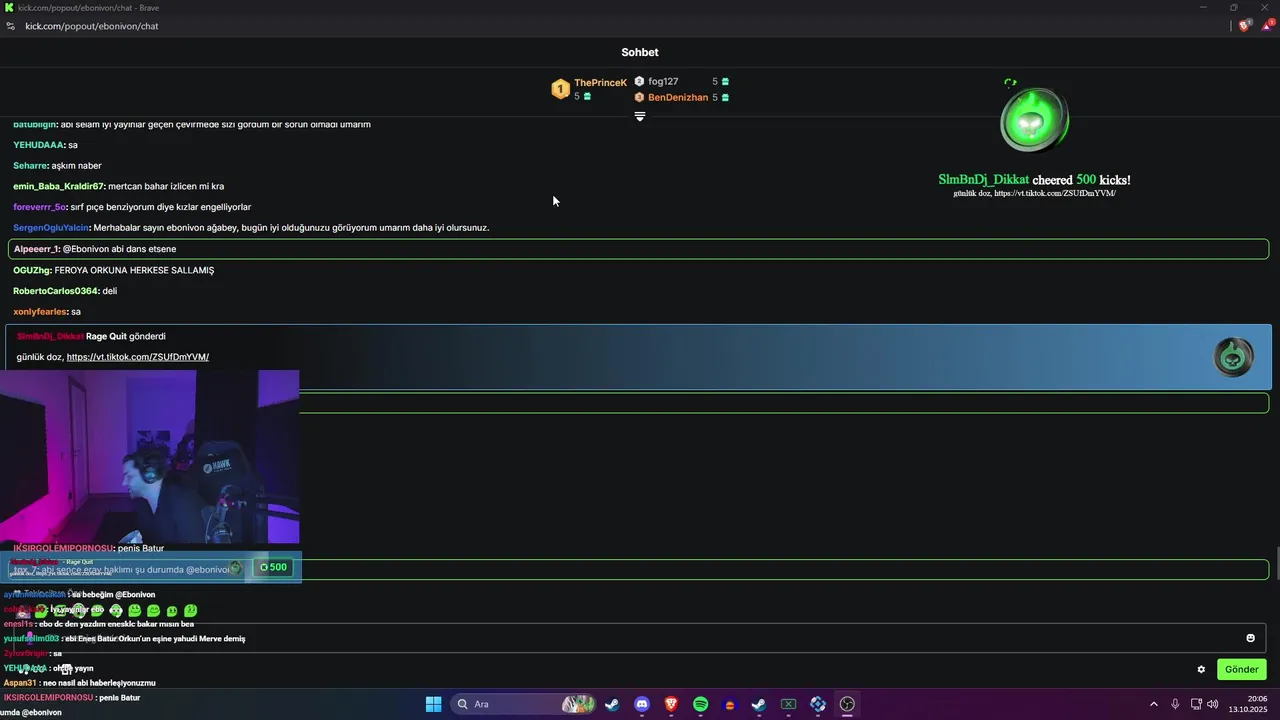Click the gift icon next to fog127's score
This screenshot has width=1280, height=720.
pyautogui.click(x=725, y=81)
